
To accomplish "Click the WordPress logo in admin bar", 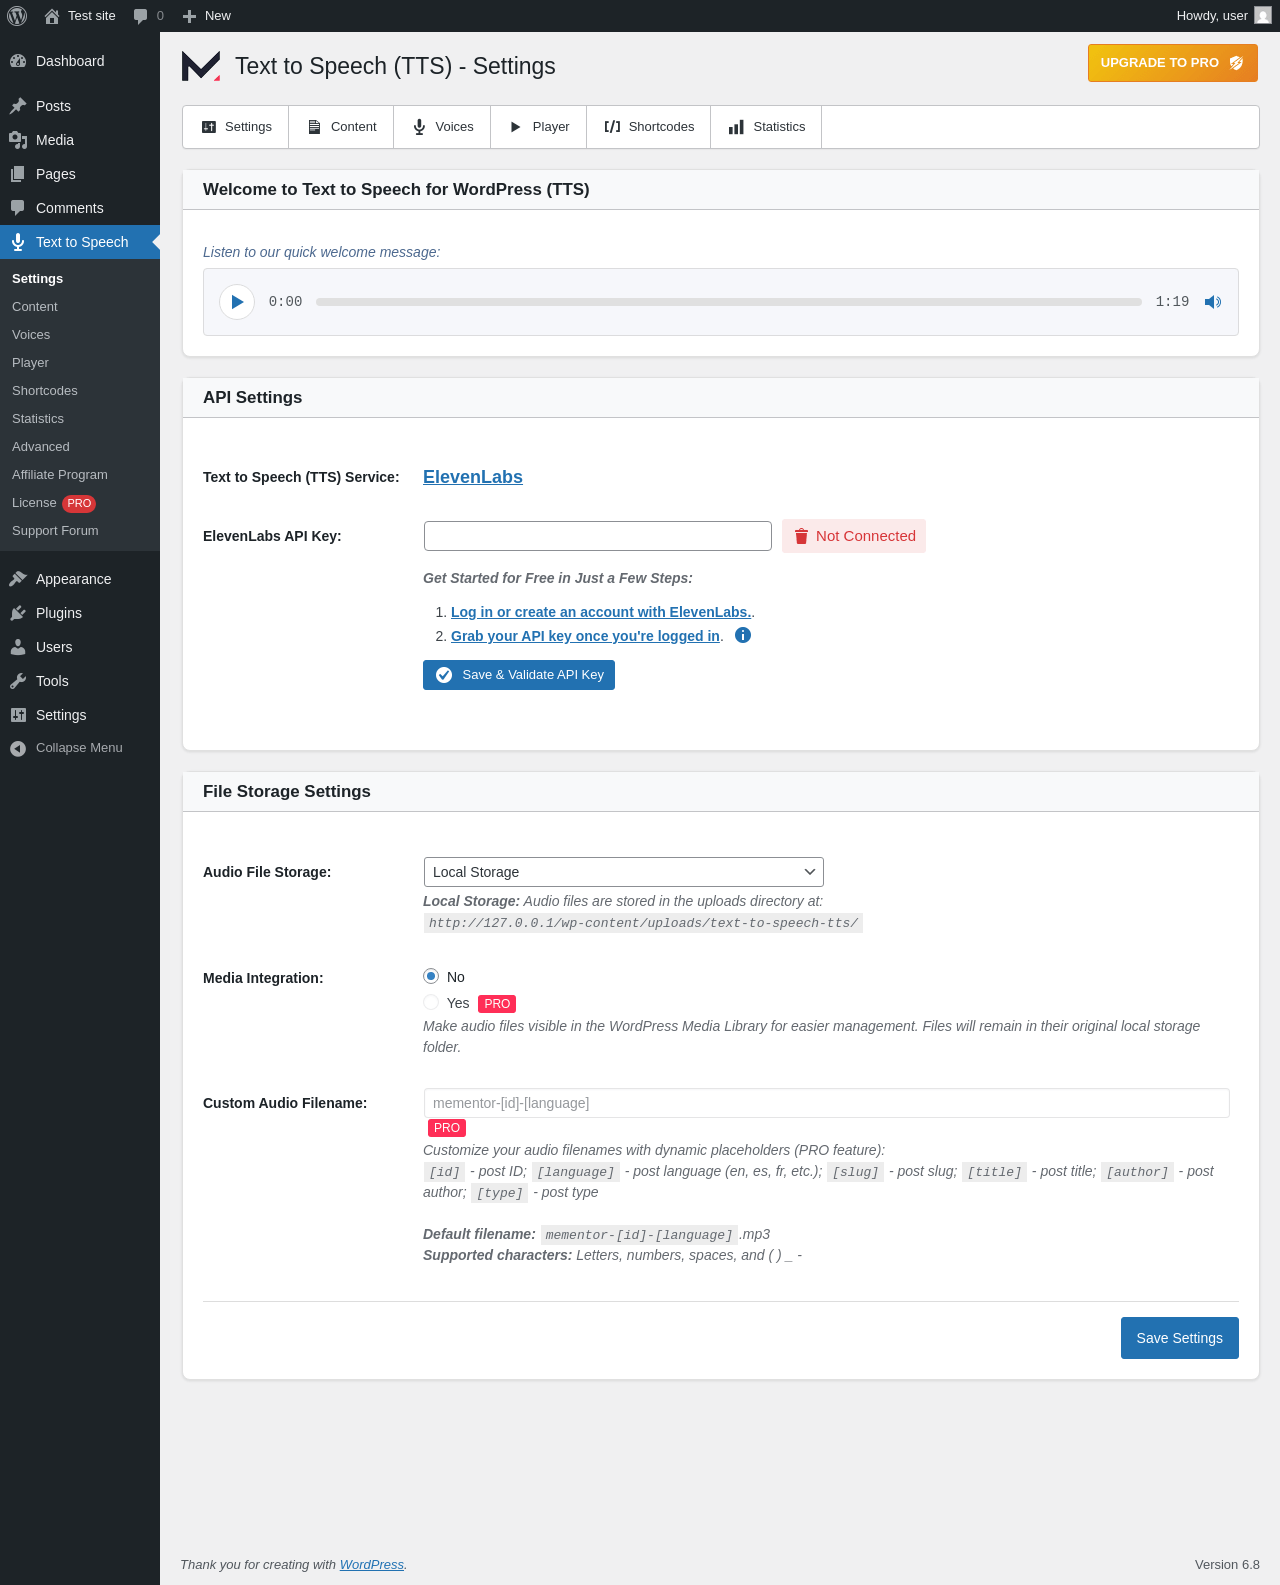I will (x=17, y=16).
